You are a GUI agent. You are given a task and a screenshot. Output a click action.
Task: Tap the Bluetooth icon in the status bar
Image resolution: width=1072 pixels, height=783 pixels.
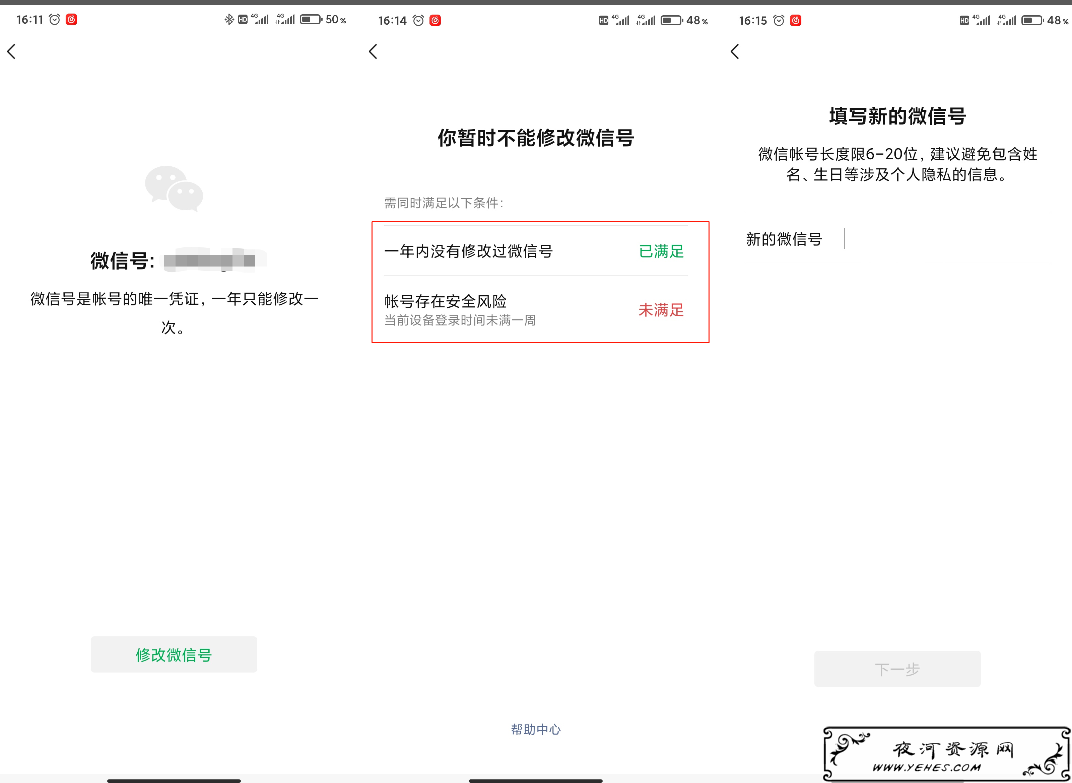pos(229,20)
